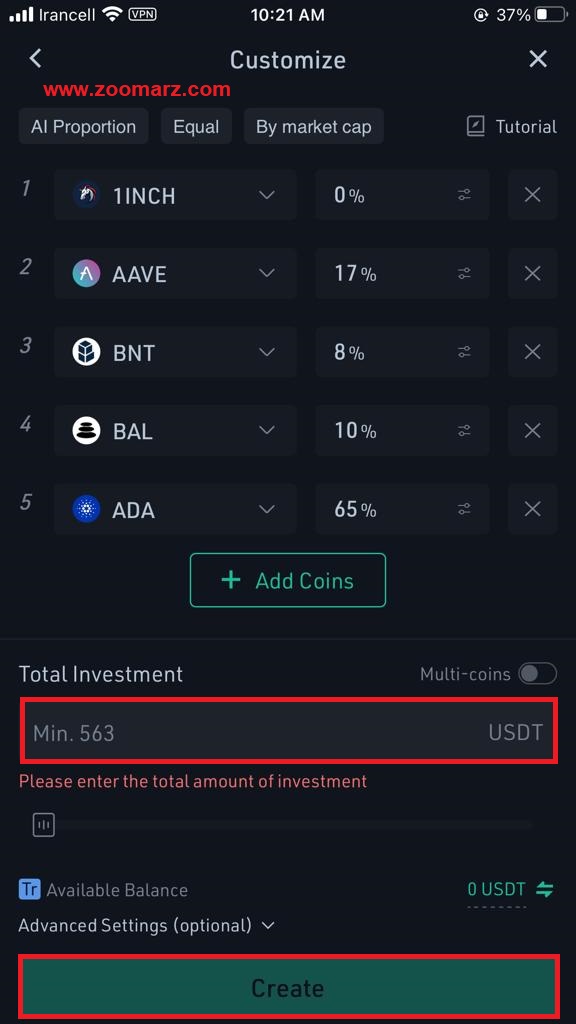The height and width of the screenshot is (1024, 576).
Task: Tap the Add Coins button
Action: point(288,580)
